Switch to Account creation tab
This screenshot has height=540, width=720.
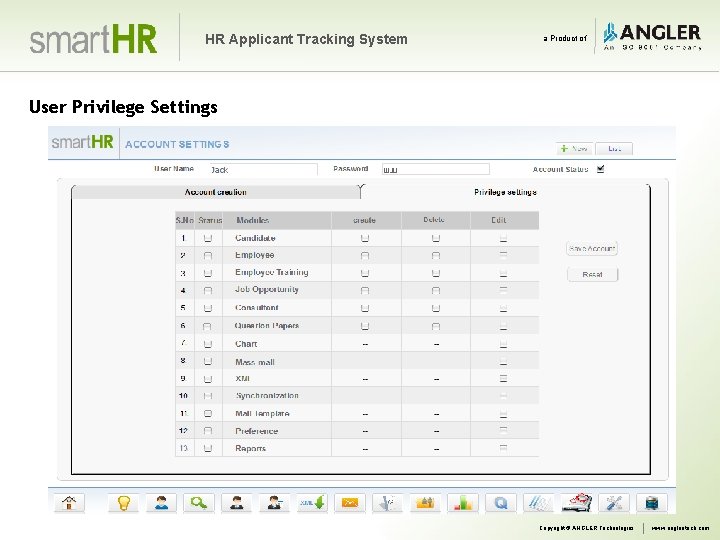216,192
